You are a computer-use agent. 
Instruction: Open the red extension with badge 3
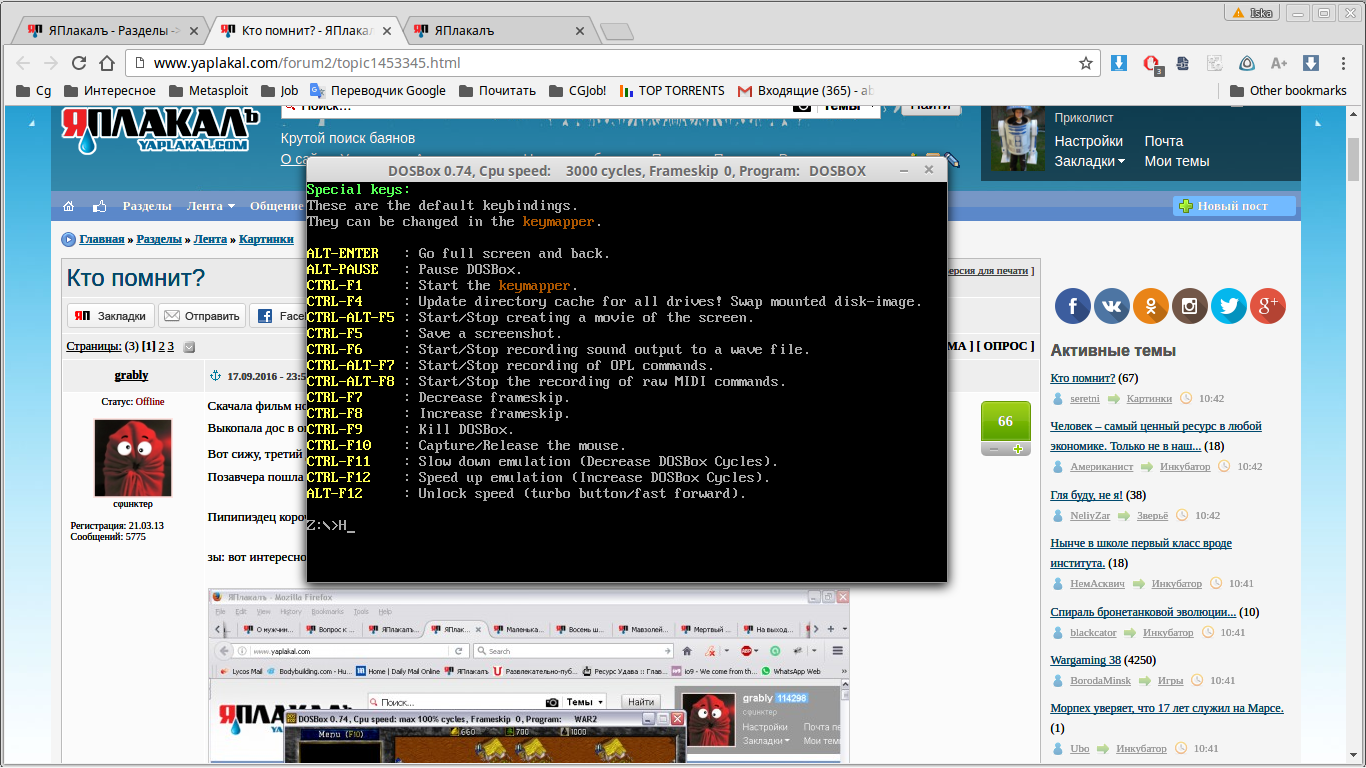click(x=1151, y=64)
